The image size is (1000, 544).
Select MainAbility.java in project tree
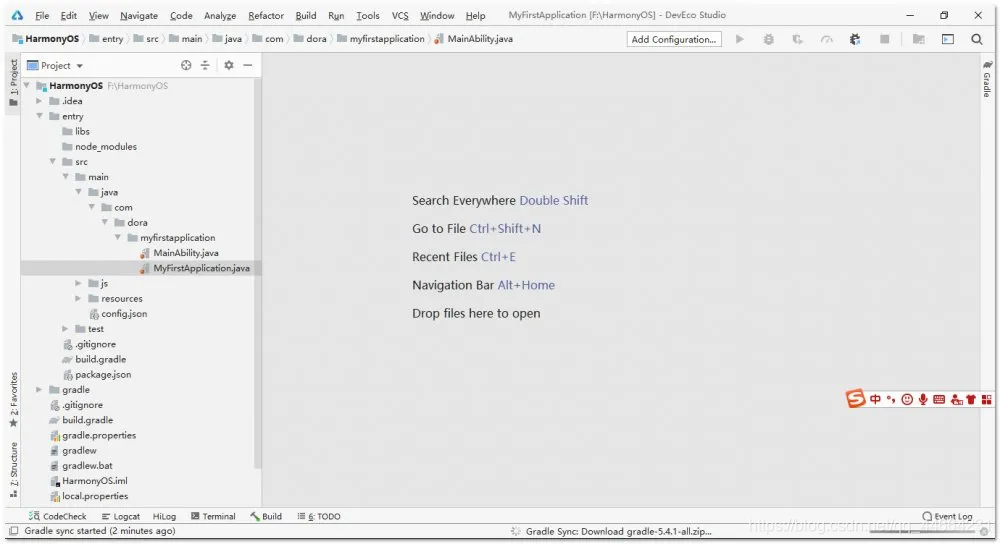(x=186, y=253)
